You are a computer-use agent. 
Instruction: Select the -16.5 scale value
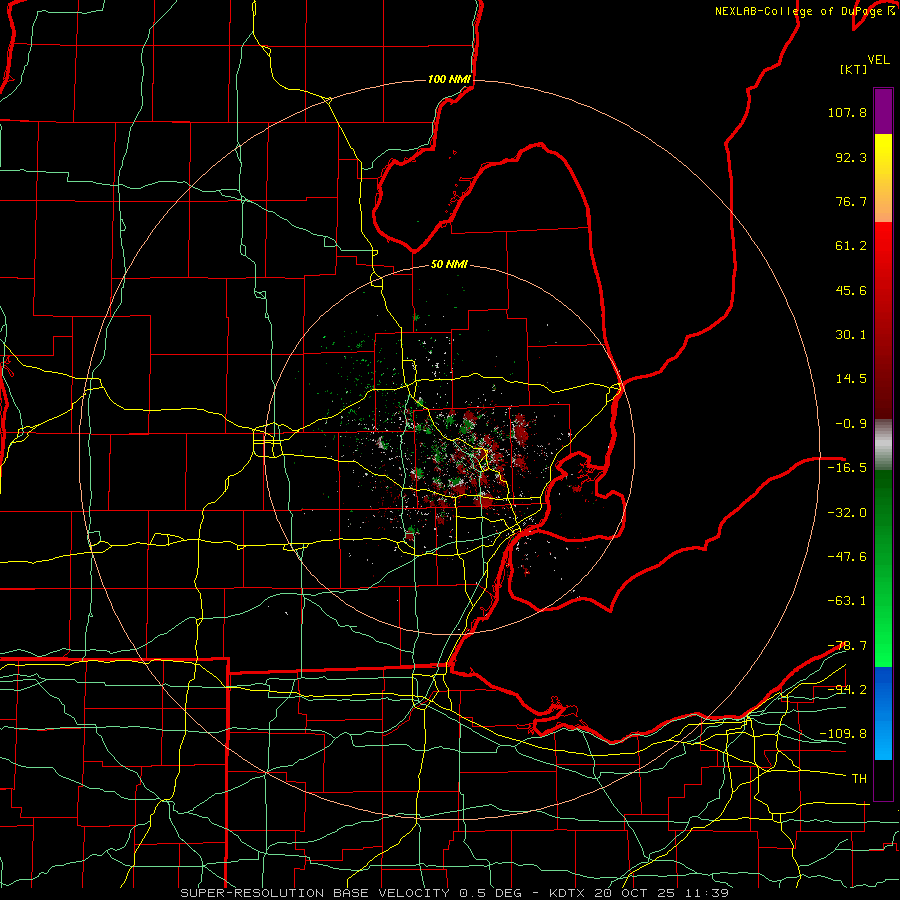847,468
